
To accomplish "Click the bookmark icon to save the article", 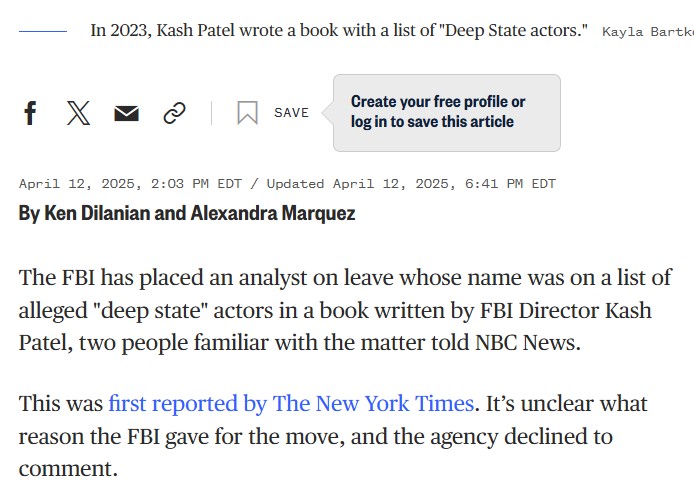I will [247, 113].
